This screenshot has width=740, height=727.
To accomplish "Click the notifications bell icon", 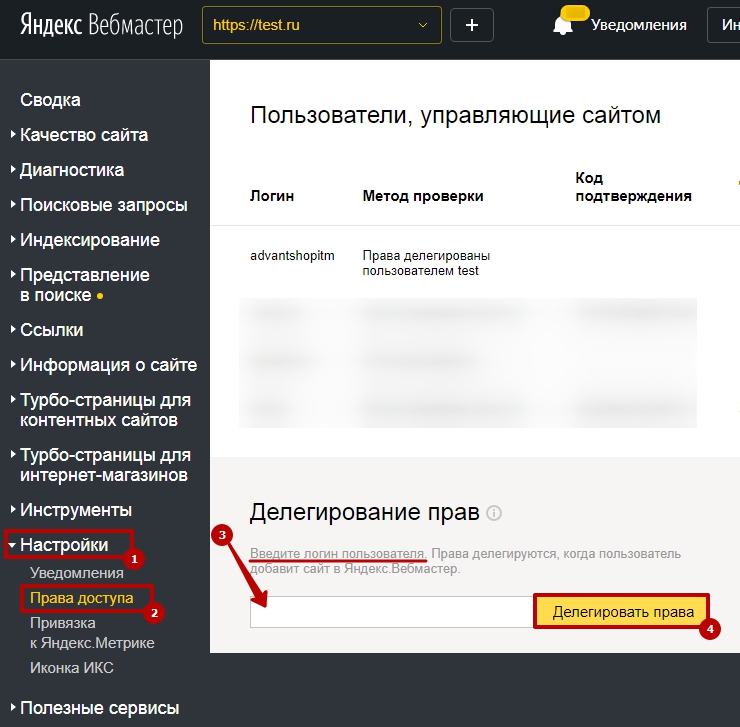I will click(x=564, y=26).
